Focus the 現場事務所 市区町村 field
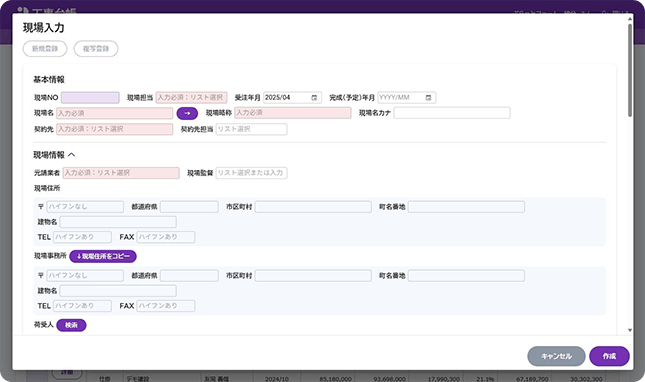 point(313,276)
